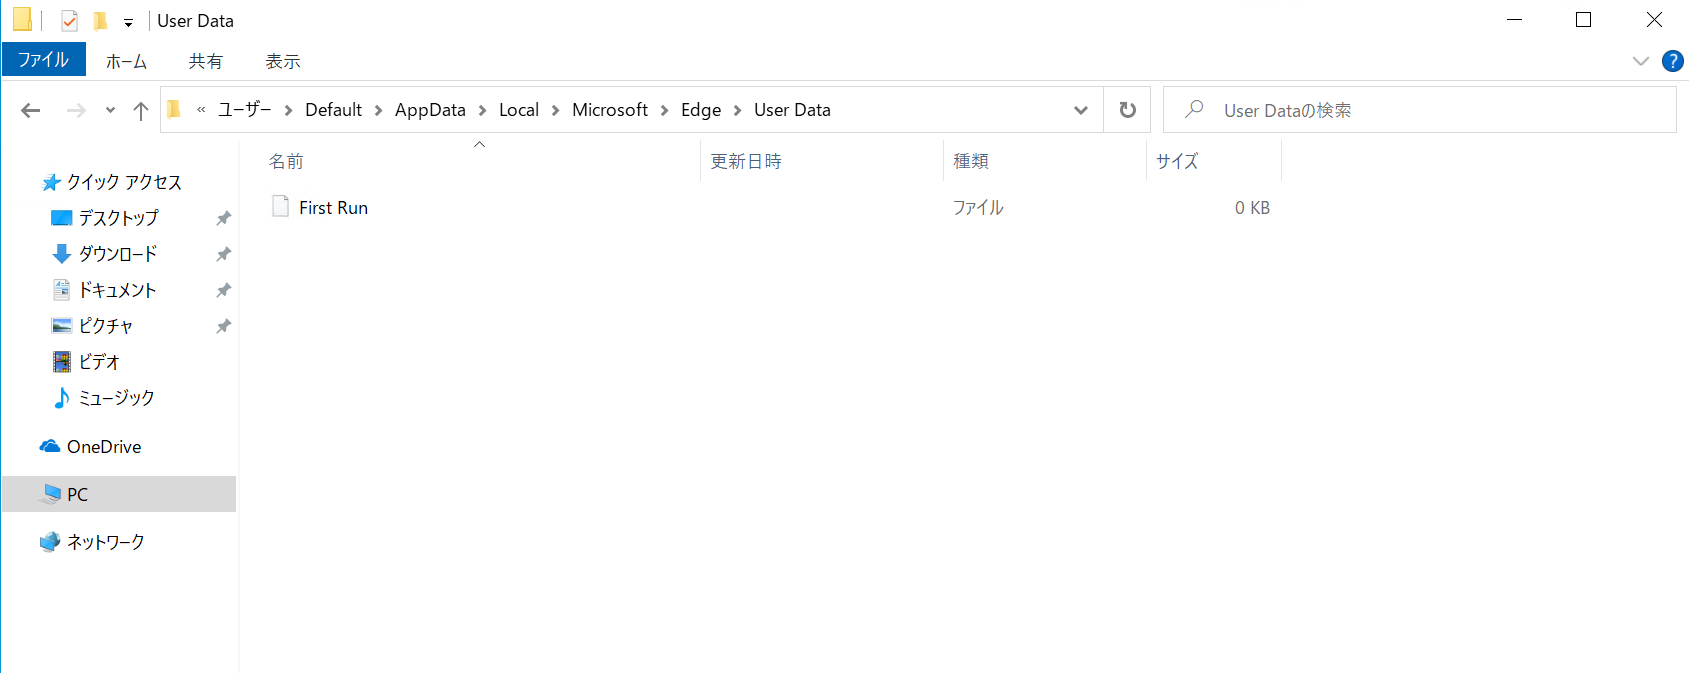
Task: Open the address bar history dropdown
Action: 1080,110
